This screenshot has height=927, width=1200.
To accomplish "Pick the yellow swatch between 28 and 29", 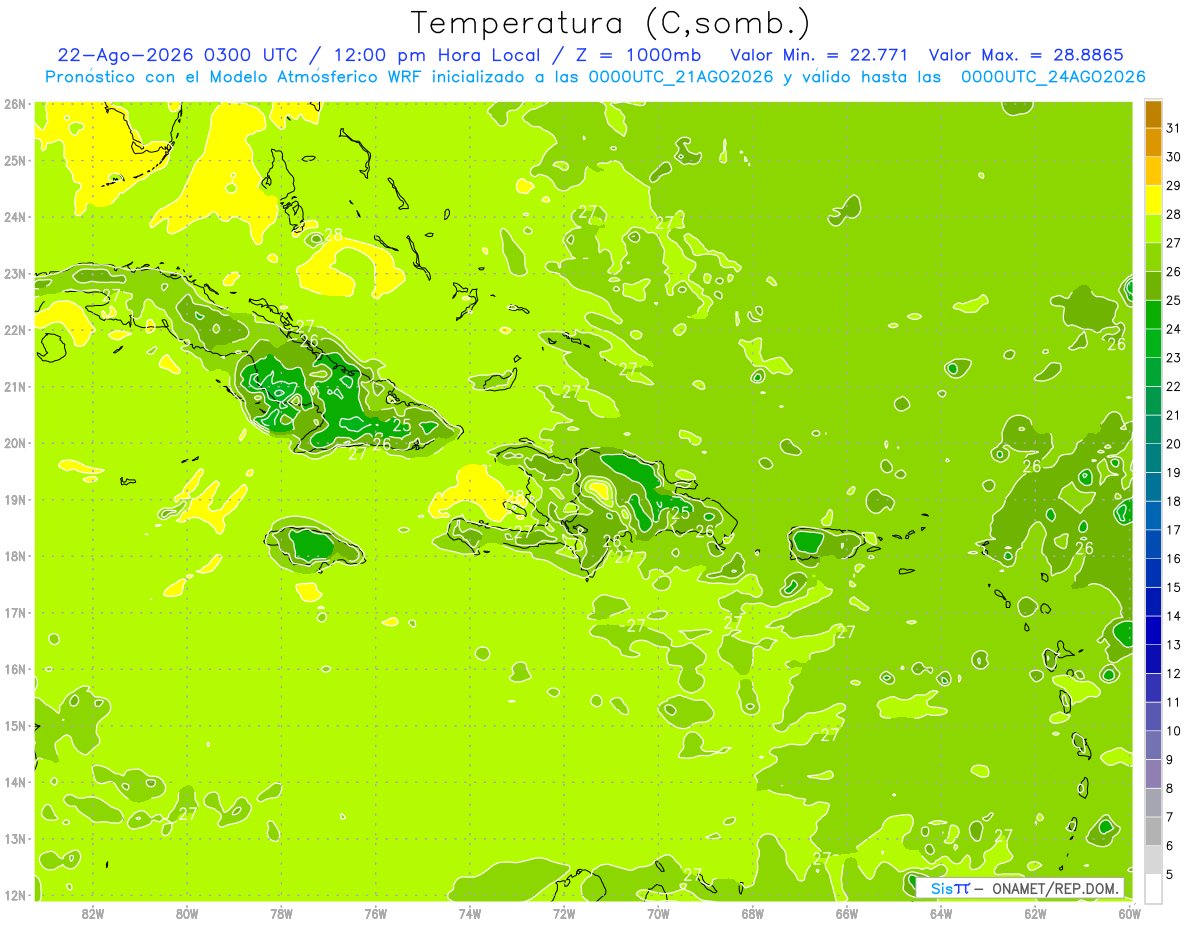I will click(1153, 201).
